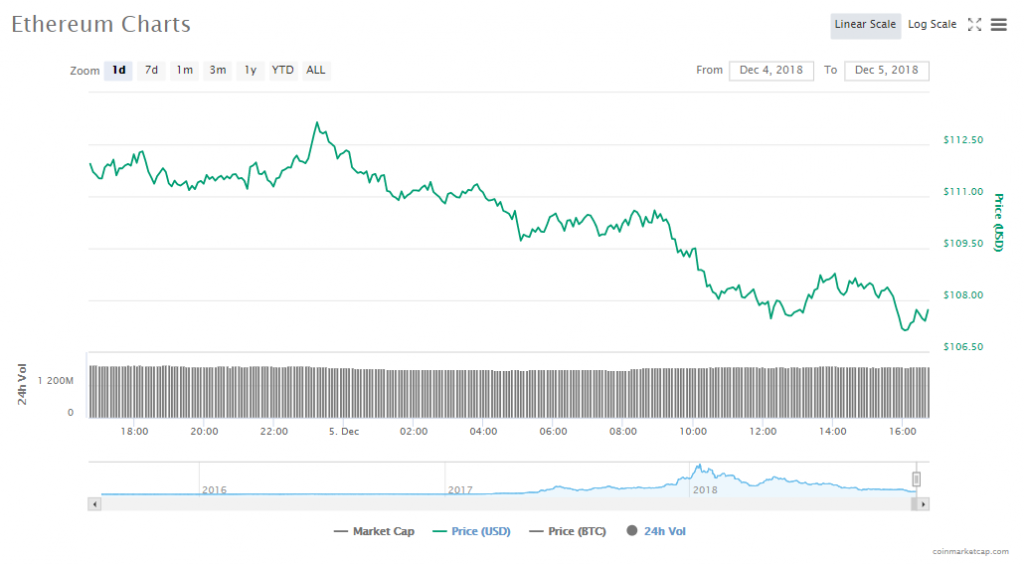Select the 7d zoom range
Viewport: 1024px width, 565px height.
(x=151, y=70)
